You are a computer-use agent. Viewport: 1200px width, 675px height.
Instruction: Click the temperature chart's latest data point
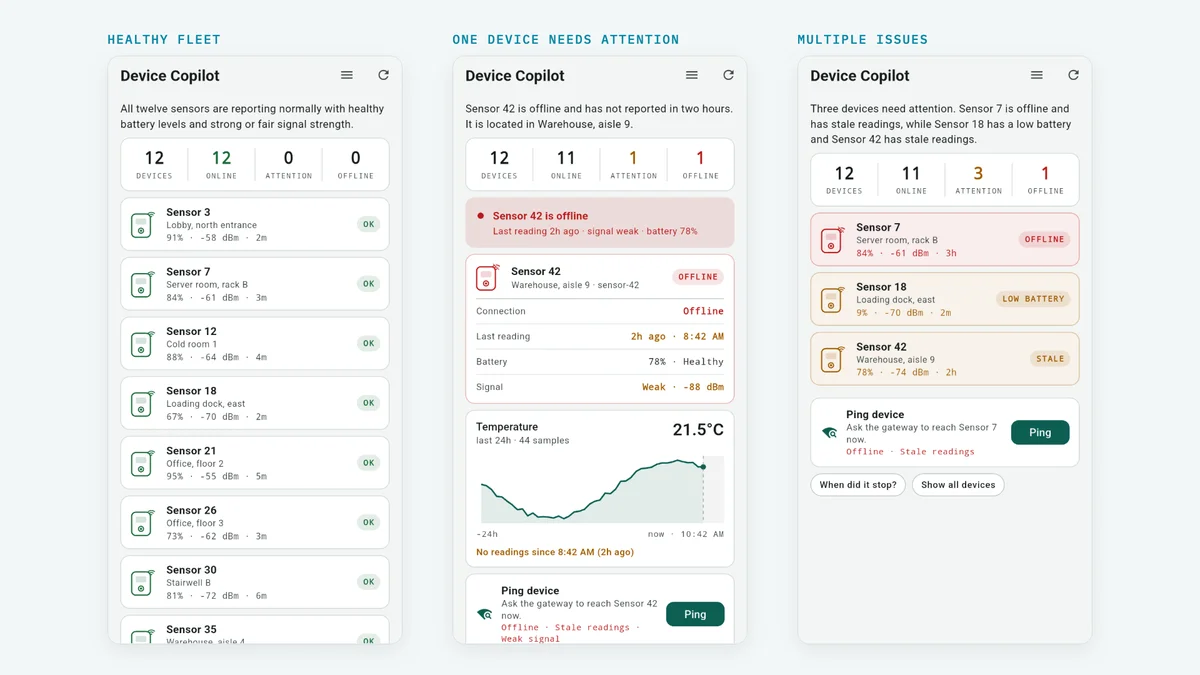pos(703,466)
